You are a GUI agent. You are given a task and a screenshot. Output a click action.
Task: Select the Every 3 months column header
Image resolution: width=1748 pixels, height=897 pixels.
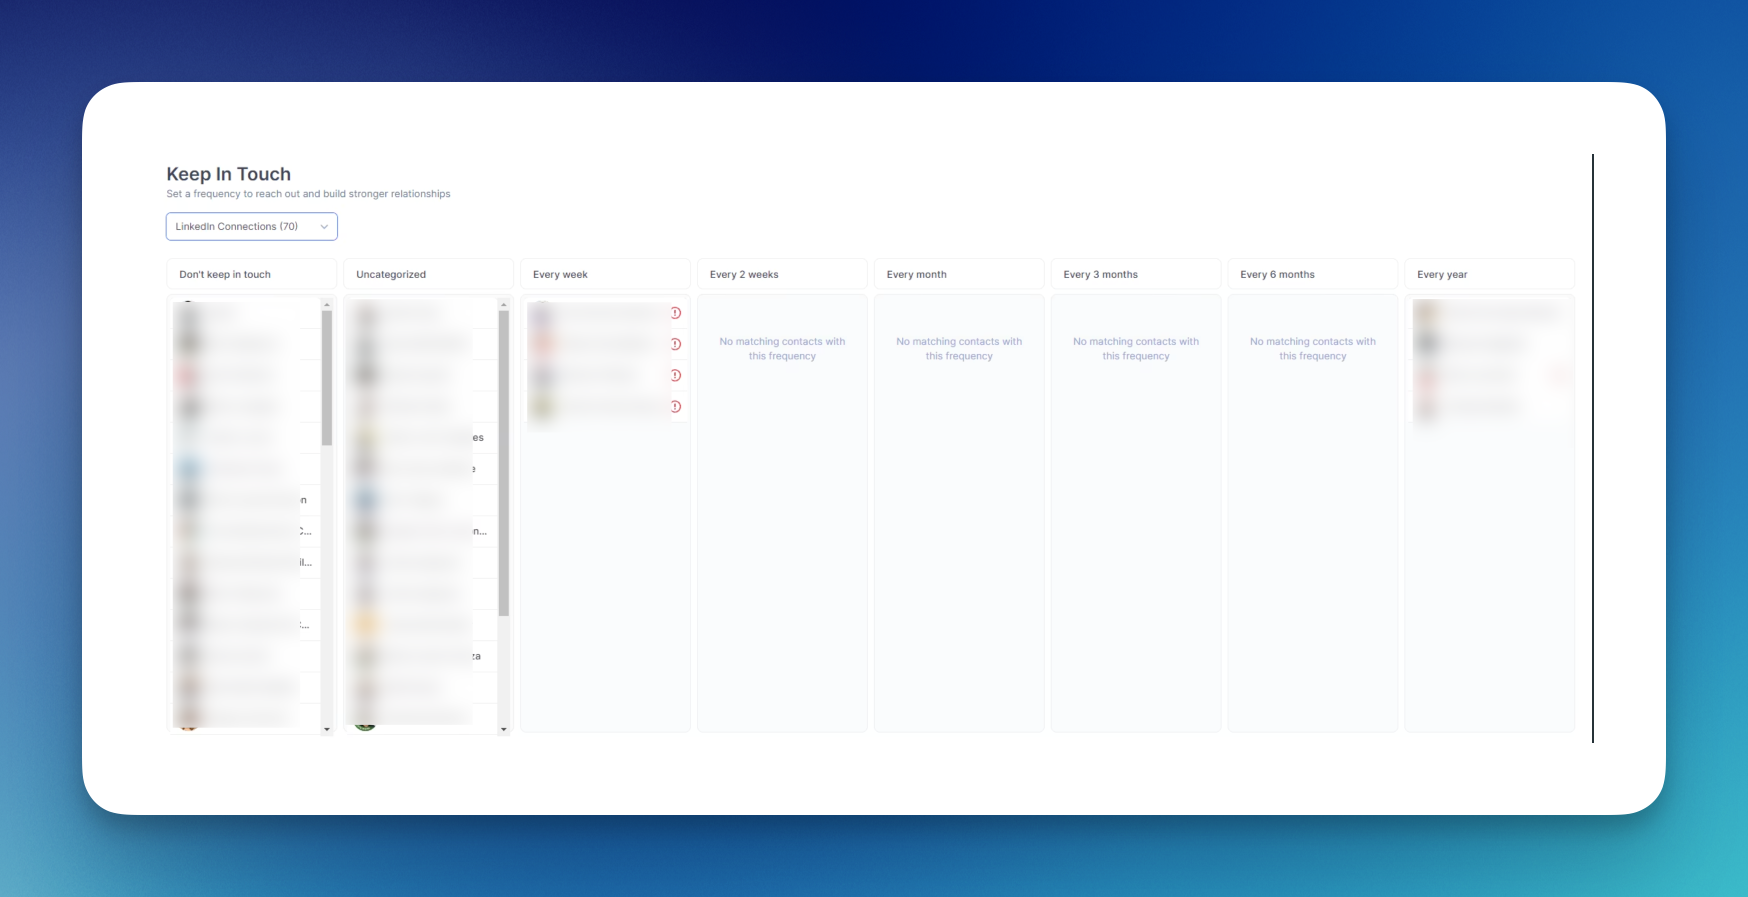click(x=1136, y=275)
